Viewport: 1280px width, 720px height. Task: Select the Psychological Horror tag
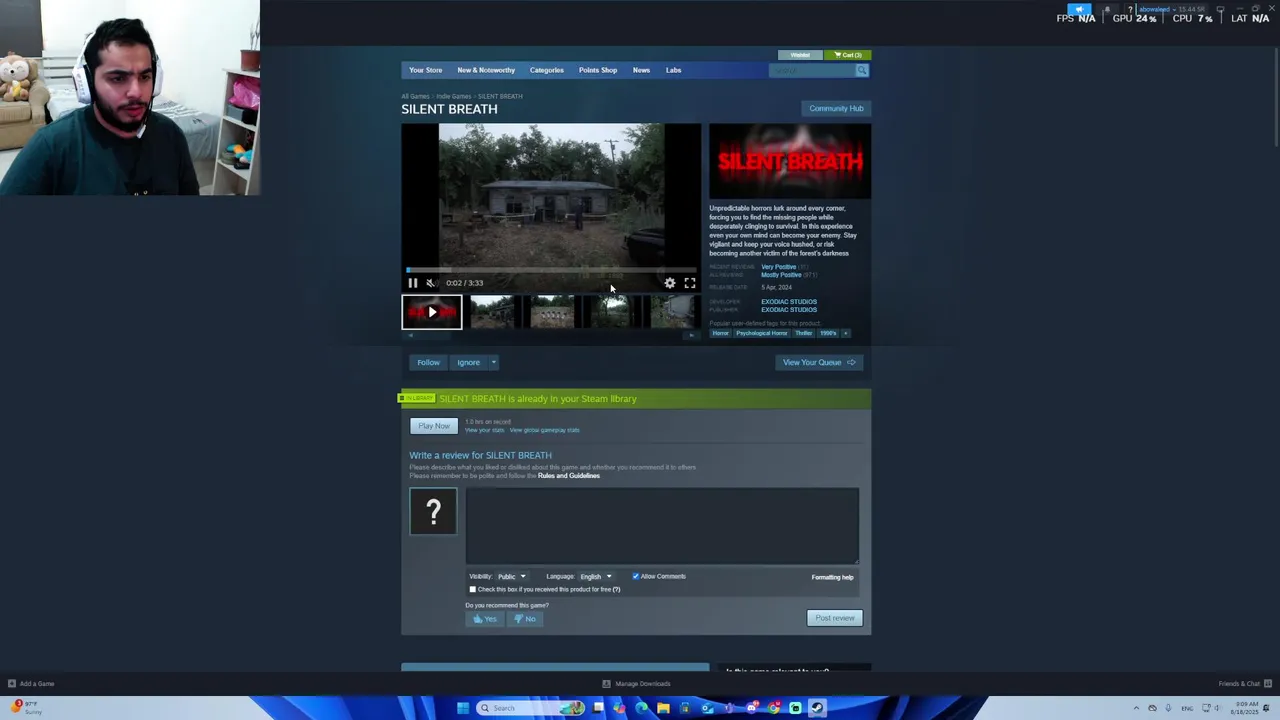click(x=762, y=333)
